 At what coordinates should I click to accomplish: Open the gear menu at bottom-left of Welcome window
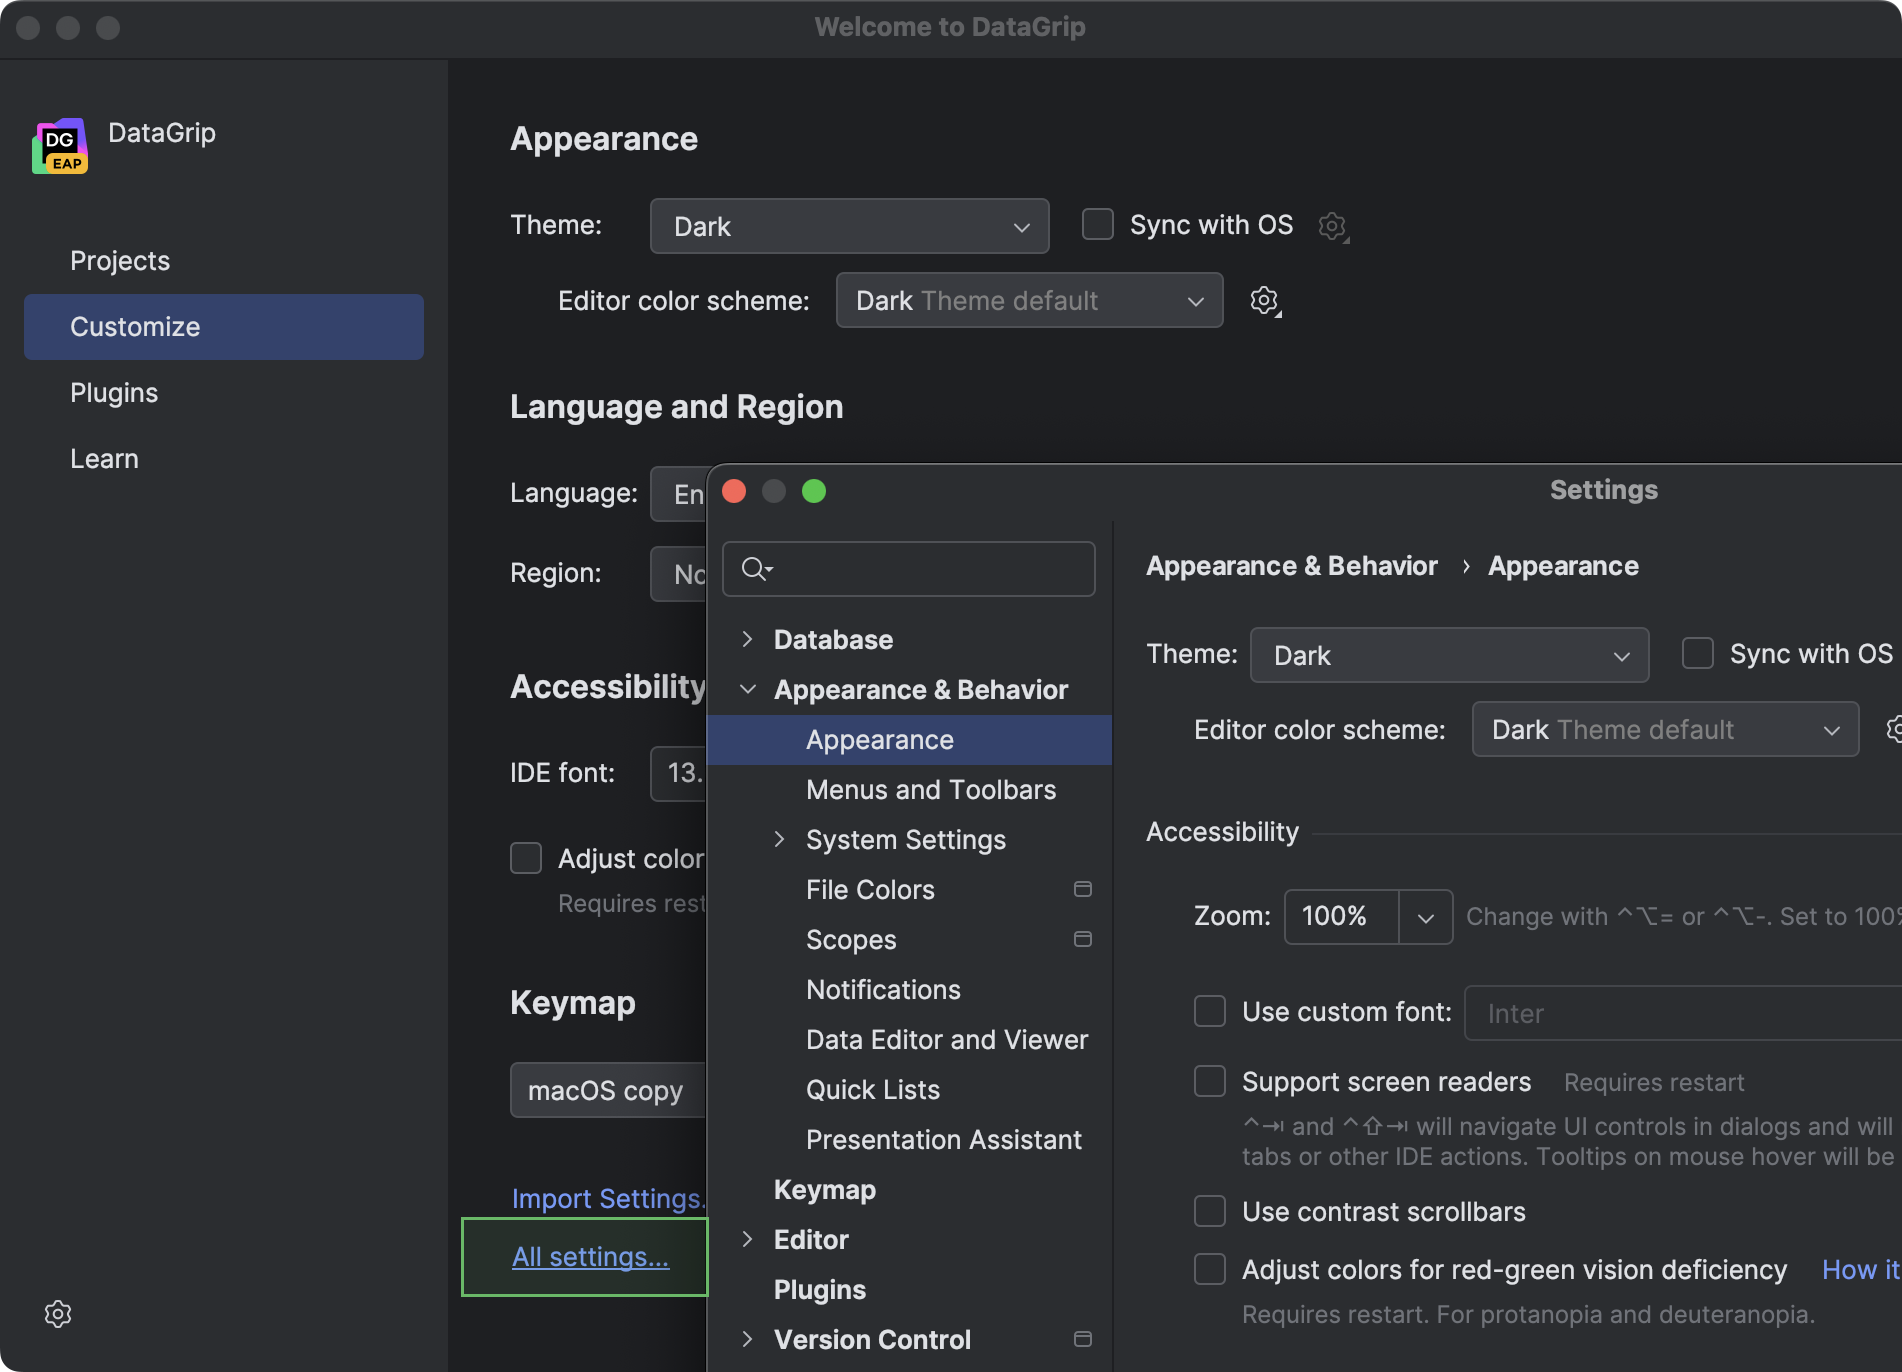[x=58, y=1314]
